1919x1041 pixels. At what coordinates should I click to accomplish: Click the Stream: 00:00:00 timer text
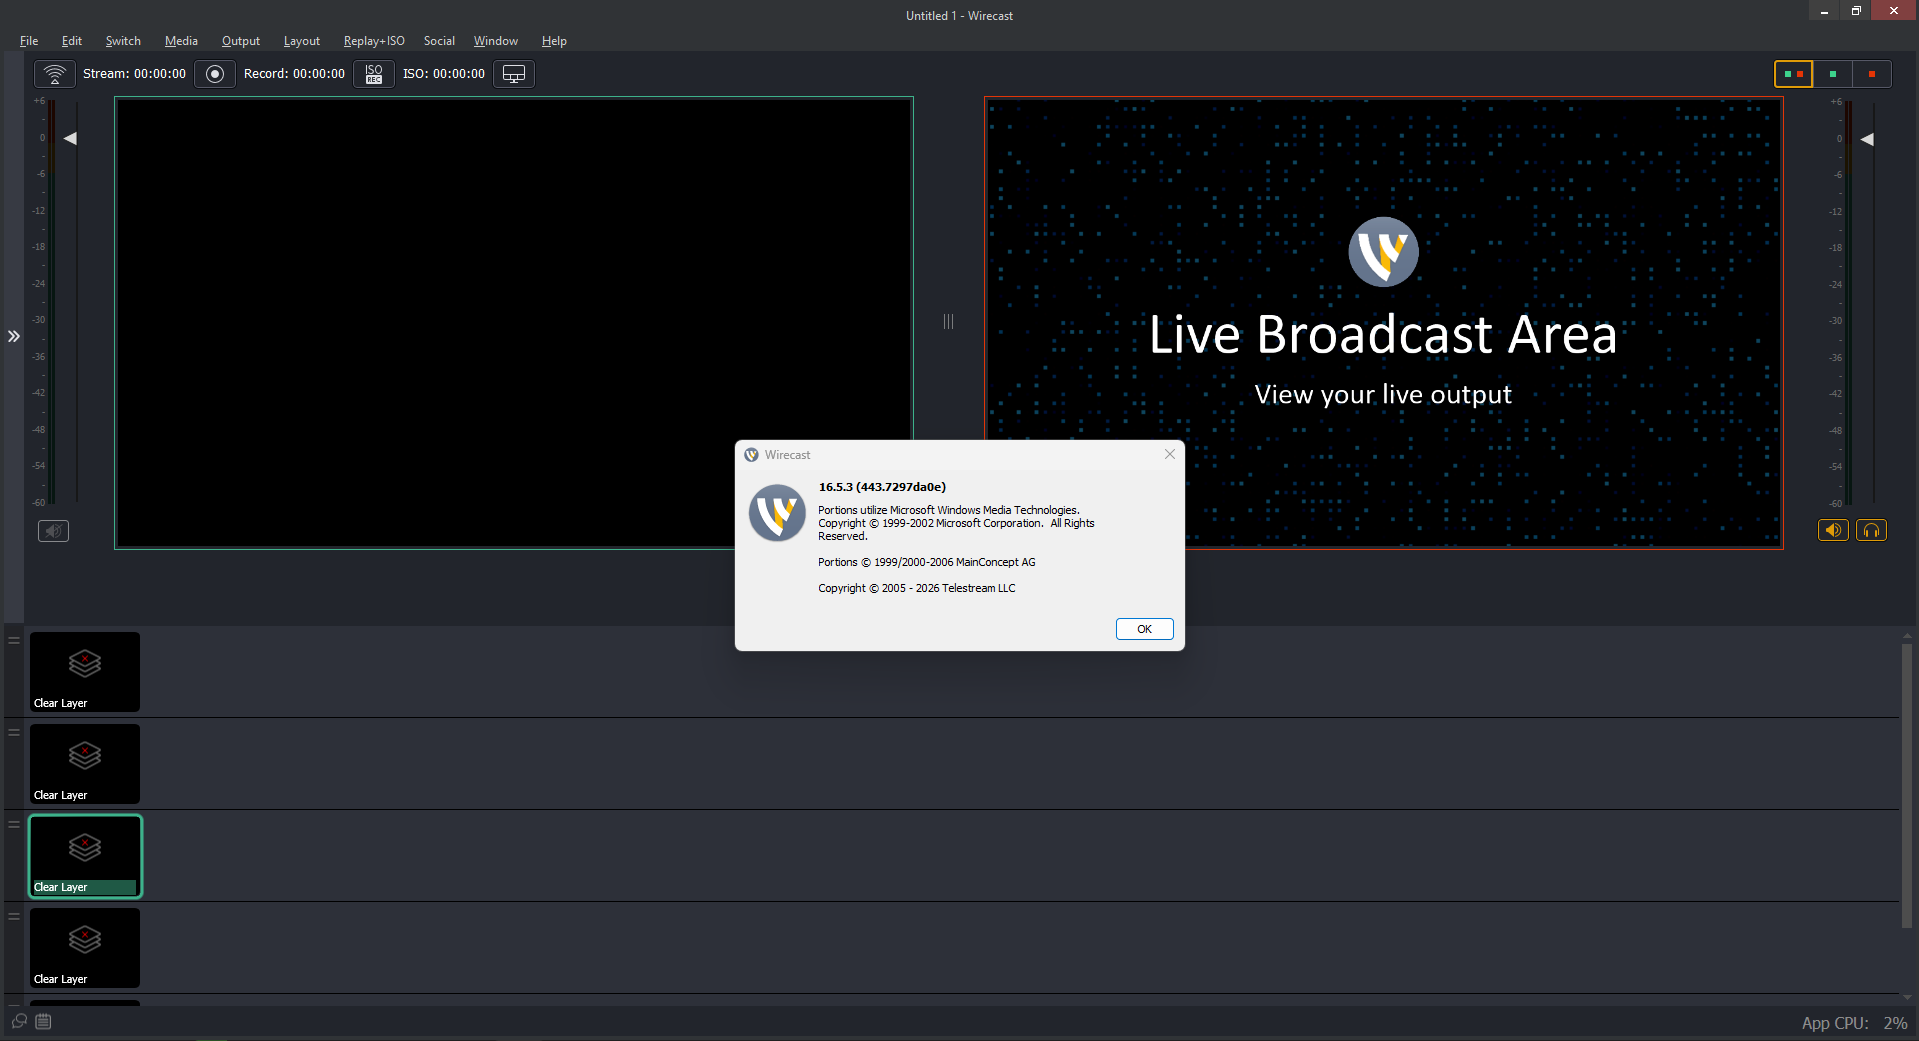pos(134,74)
